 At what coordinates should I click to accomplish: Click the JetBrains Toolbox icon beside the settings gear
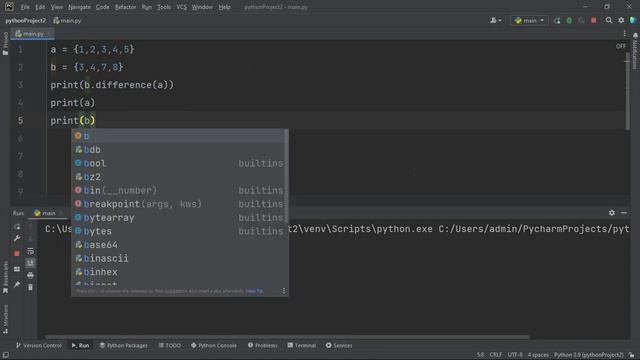[633, 20]
